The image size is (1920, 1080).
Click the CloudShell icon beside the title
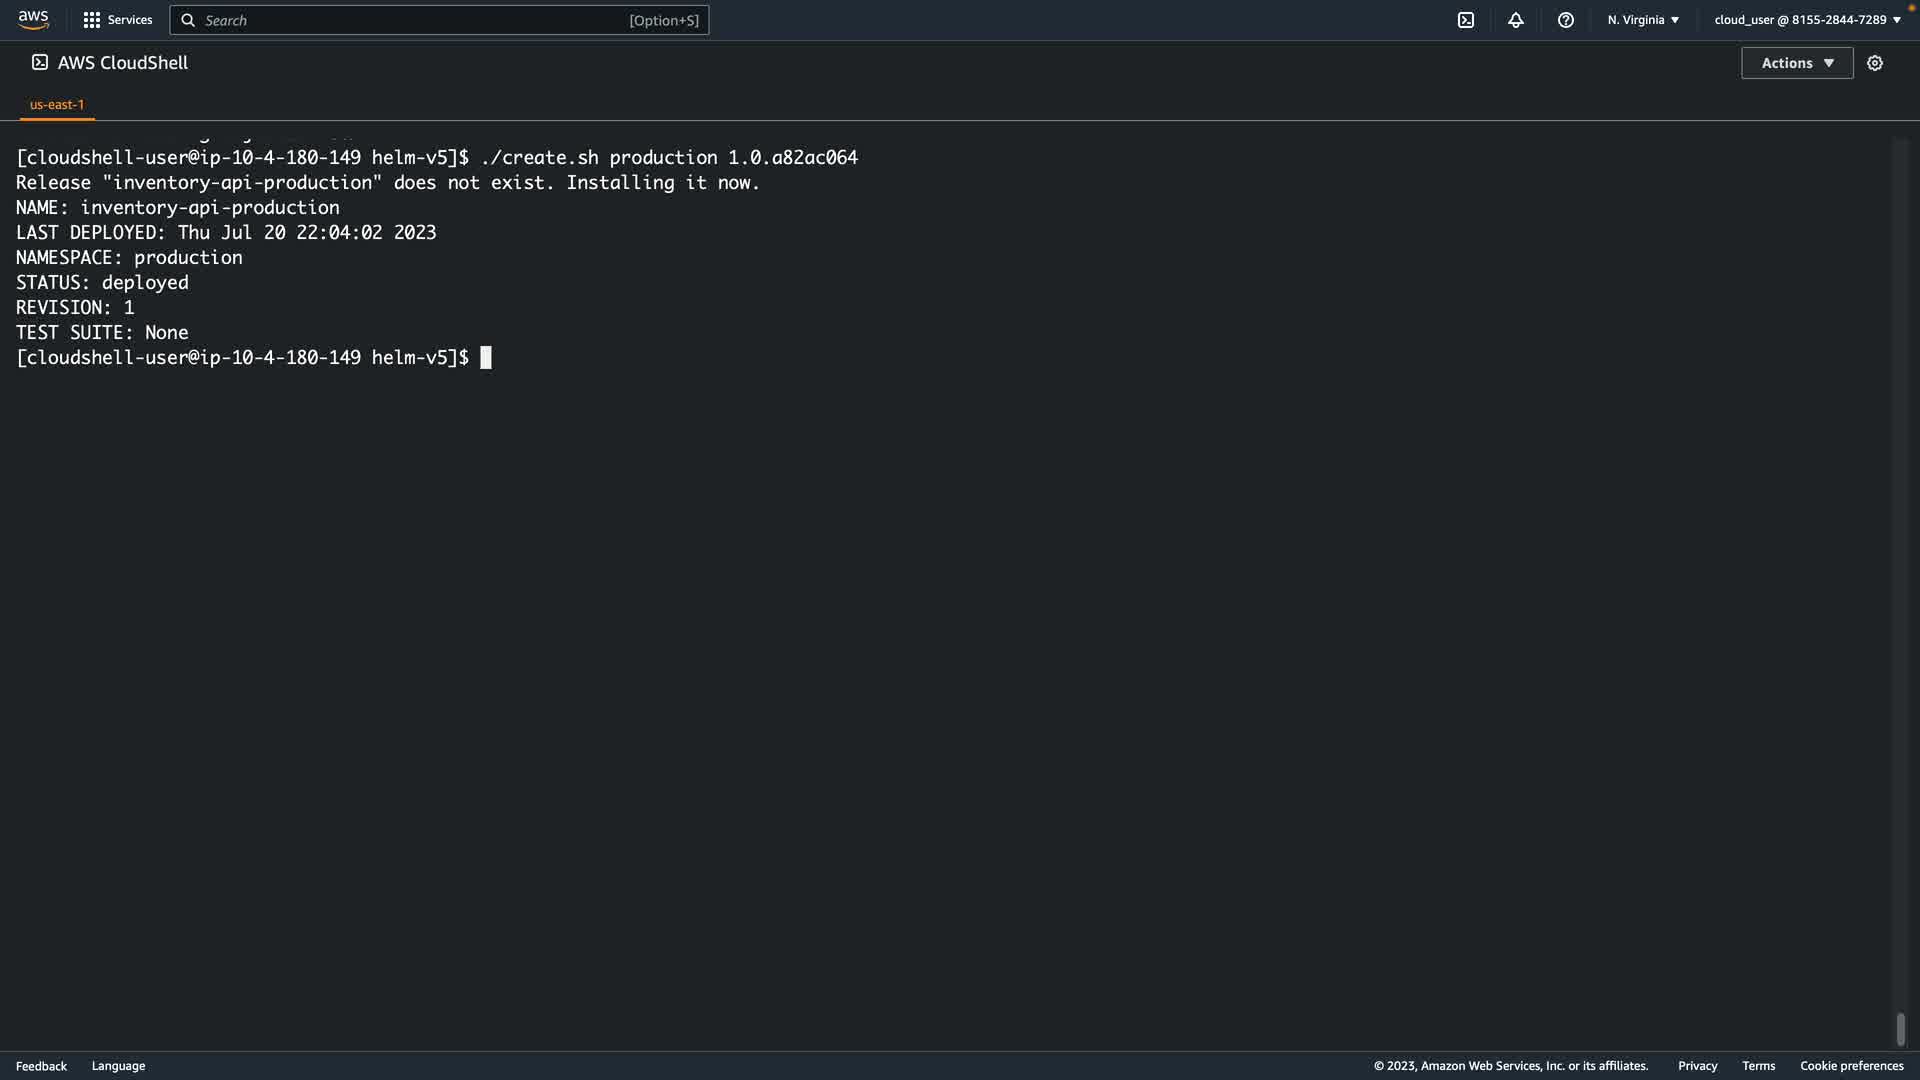[x=40, y=62]
